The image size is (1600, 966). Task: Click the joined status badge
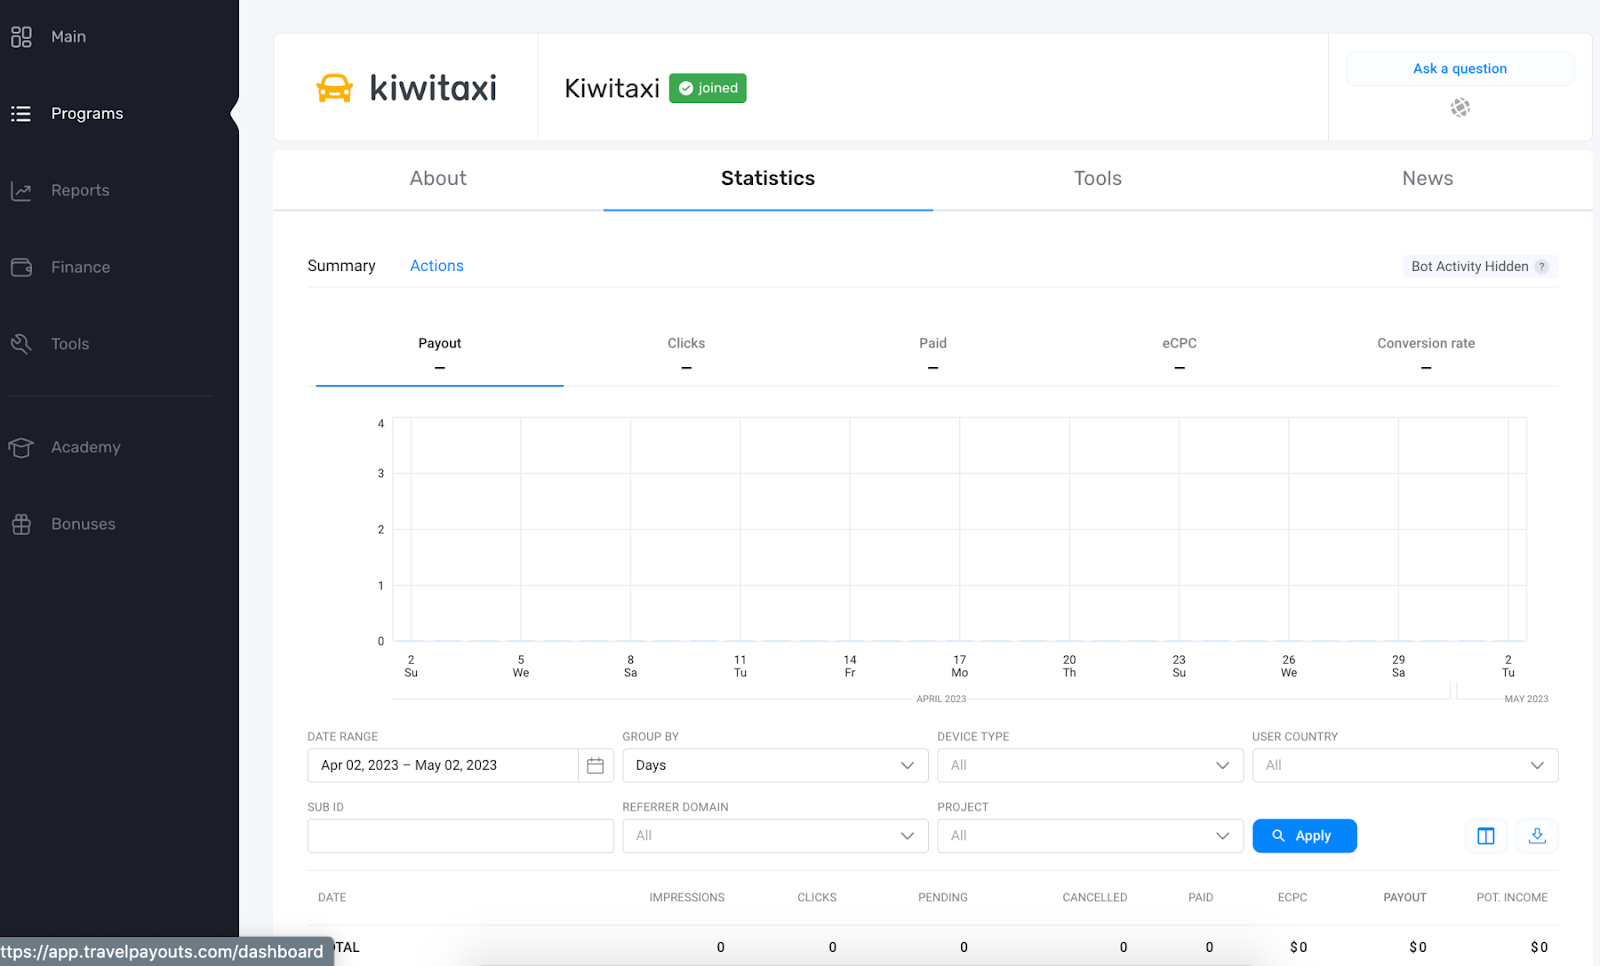coord(708,88)
